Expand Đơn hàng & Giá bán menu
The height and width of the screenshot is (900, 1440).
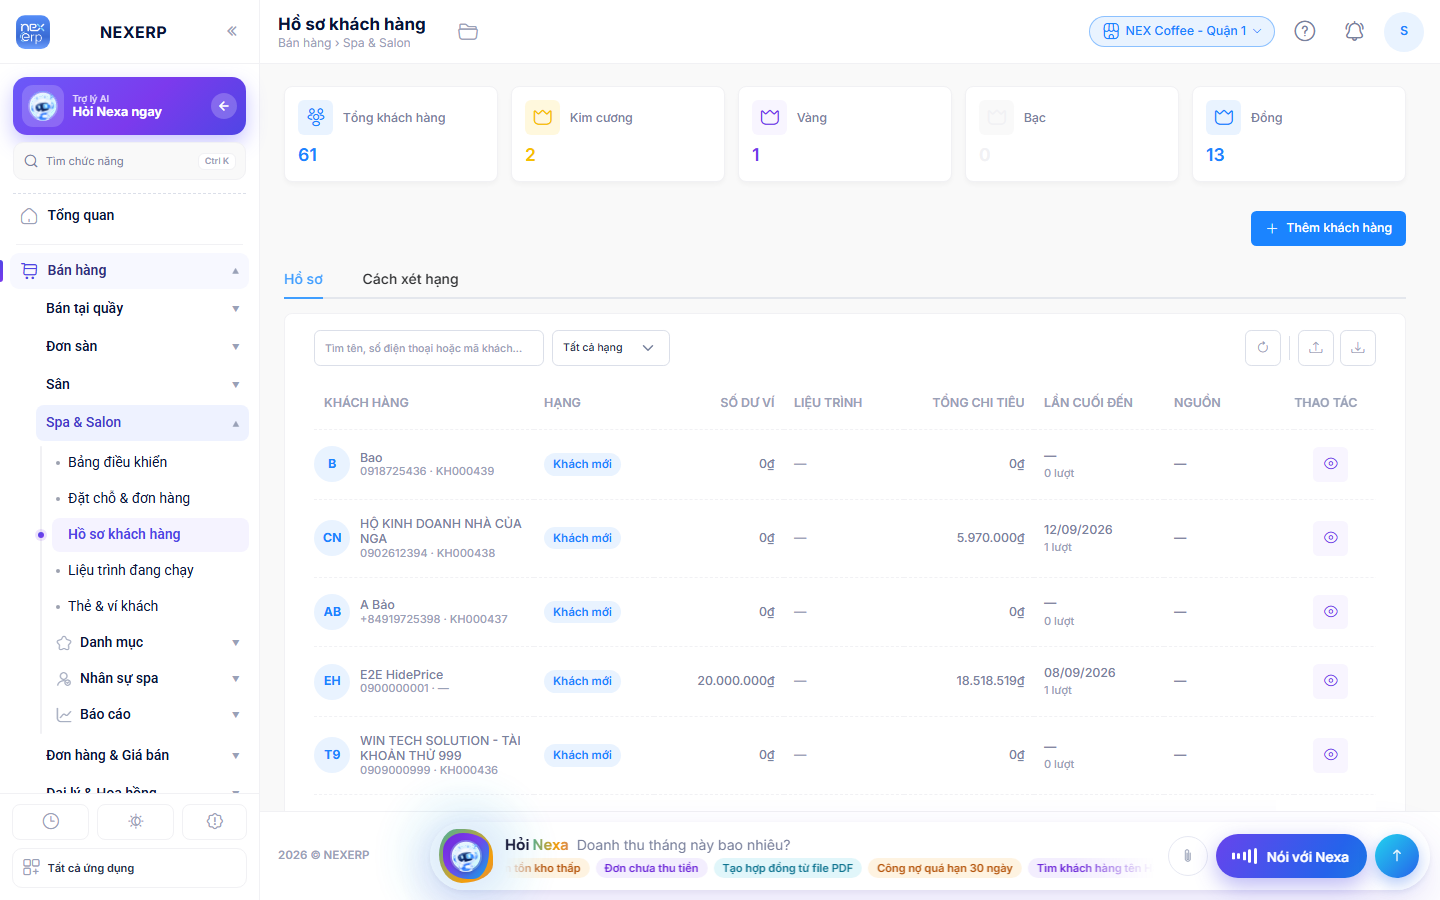coord(141,755)
